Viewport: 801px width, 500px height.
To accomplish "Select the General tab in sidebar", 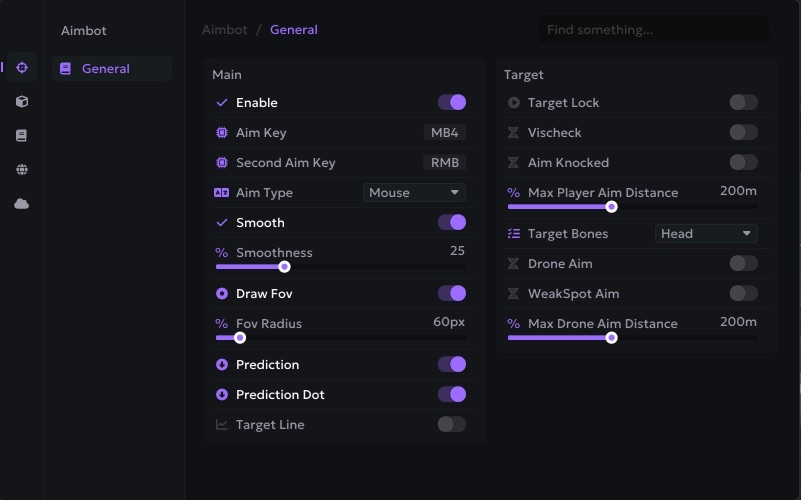I will pos(105,69).
